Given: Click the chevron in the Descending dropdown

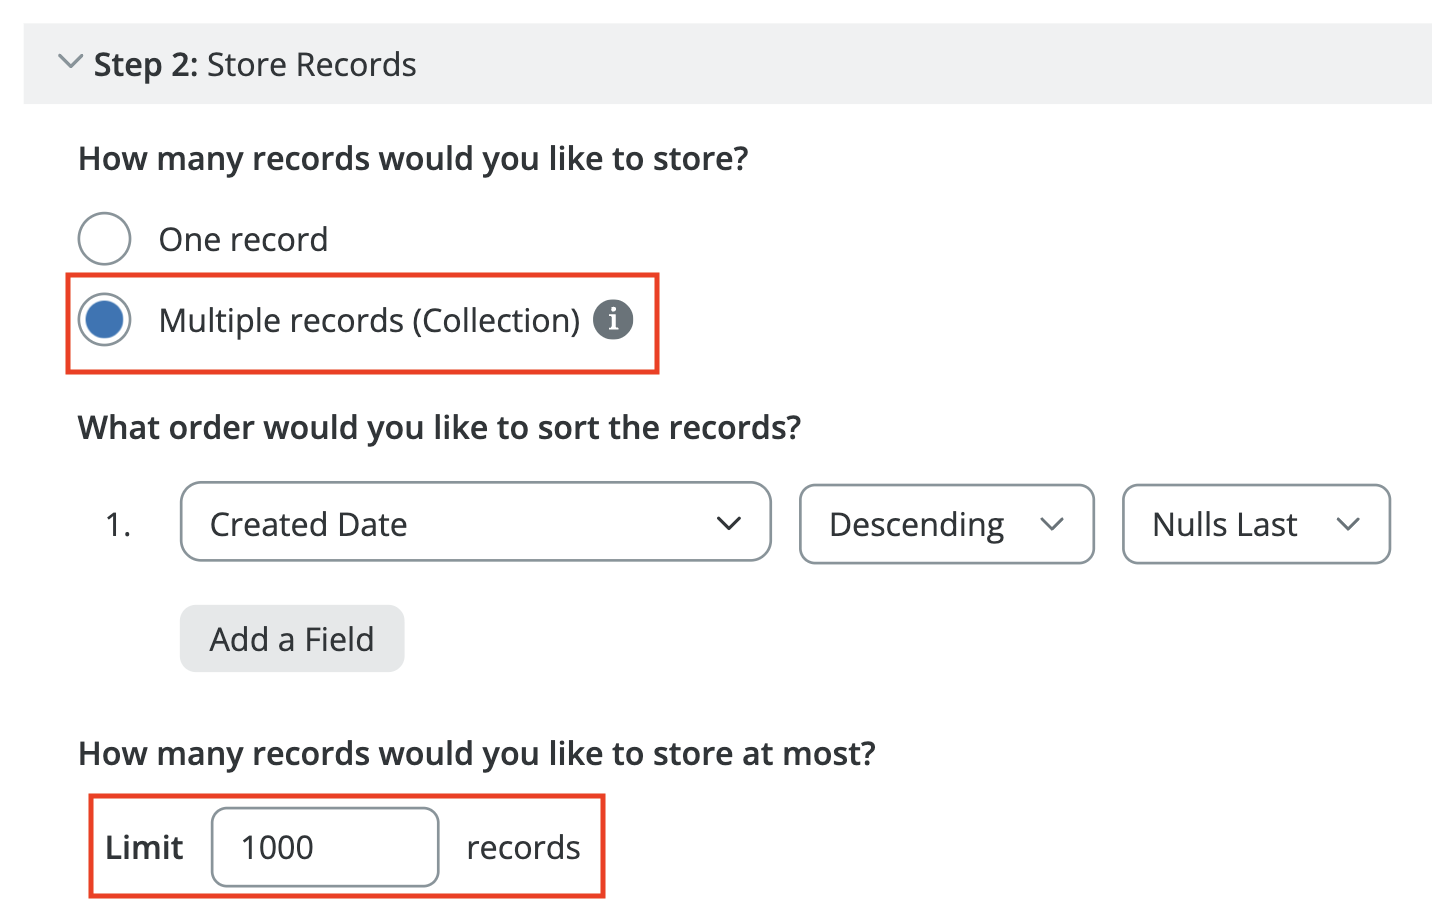Looking at the screenshot, I should (1052, 524).
